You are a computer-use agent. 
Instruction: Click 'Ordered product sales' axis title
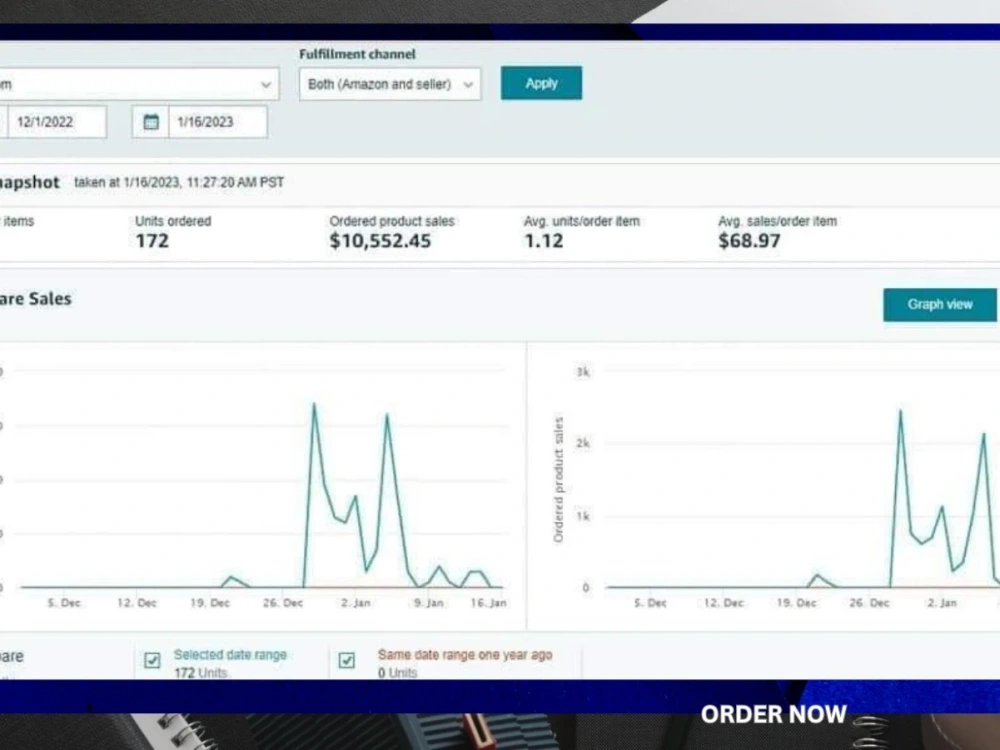coord(559,480)
